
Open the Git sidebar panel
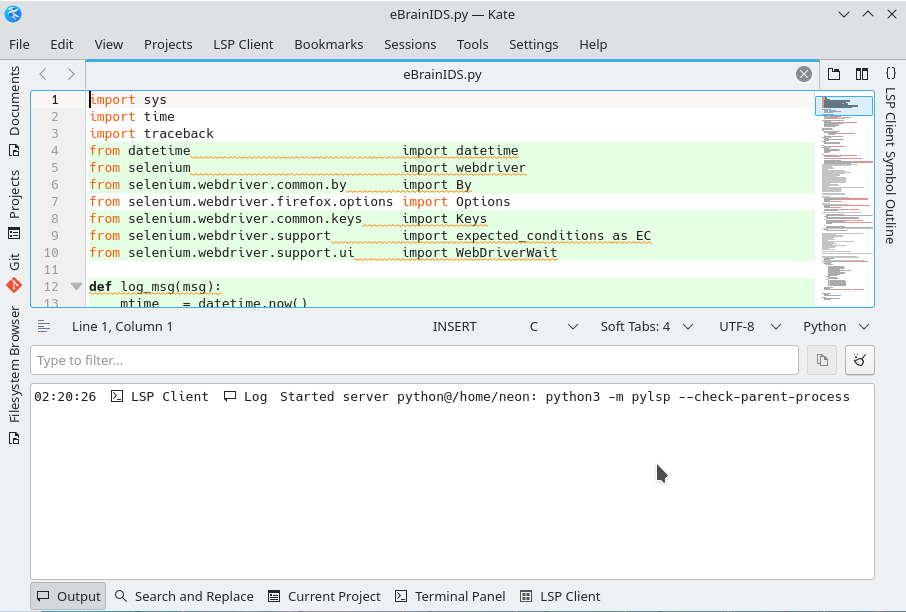pyautogui.click(x=14, y=273)
